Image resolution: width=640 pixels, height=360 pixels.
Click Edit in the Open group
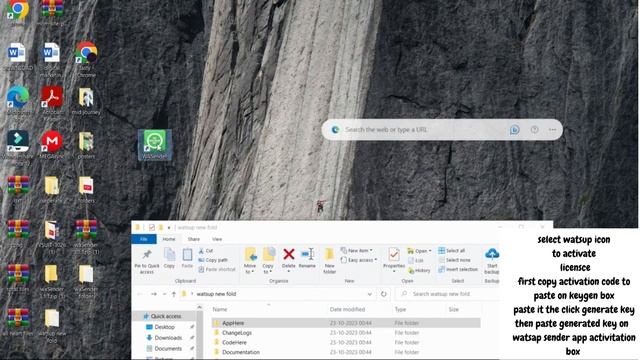tap(416, 260)
